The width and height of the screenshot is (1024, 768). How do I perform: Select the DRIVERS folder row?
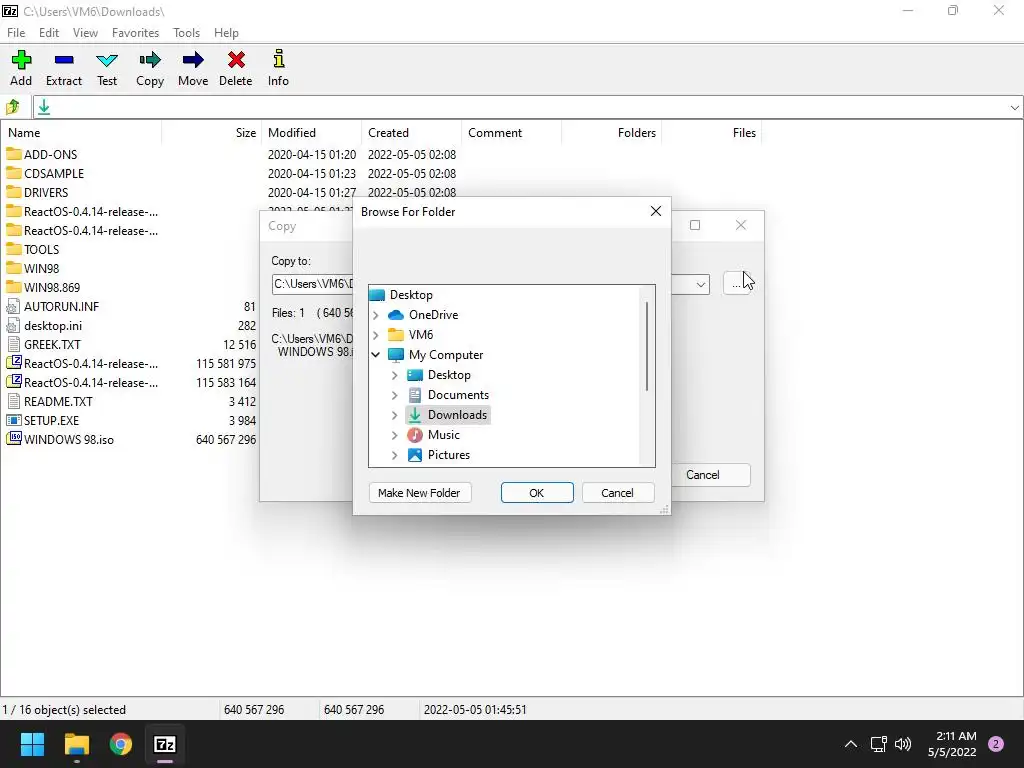[x=232, y=193]
